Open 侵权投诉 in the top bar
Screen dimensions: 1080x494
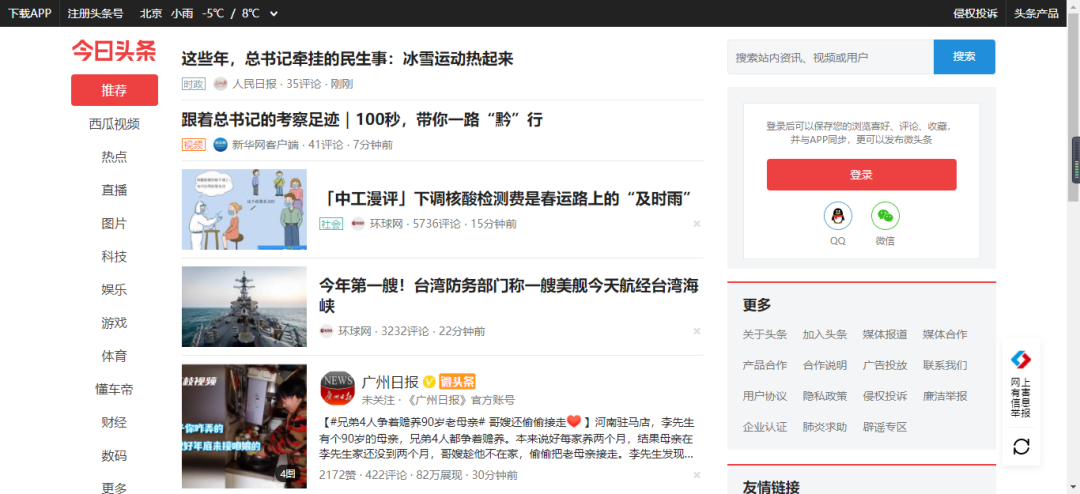(975, 13)
